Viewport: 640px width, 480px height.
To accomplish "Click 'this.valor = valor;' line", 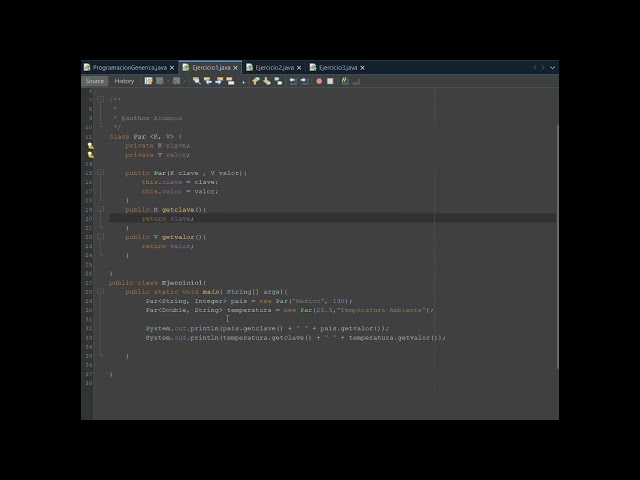I will tap(180, 191).
